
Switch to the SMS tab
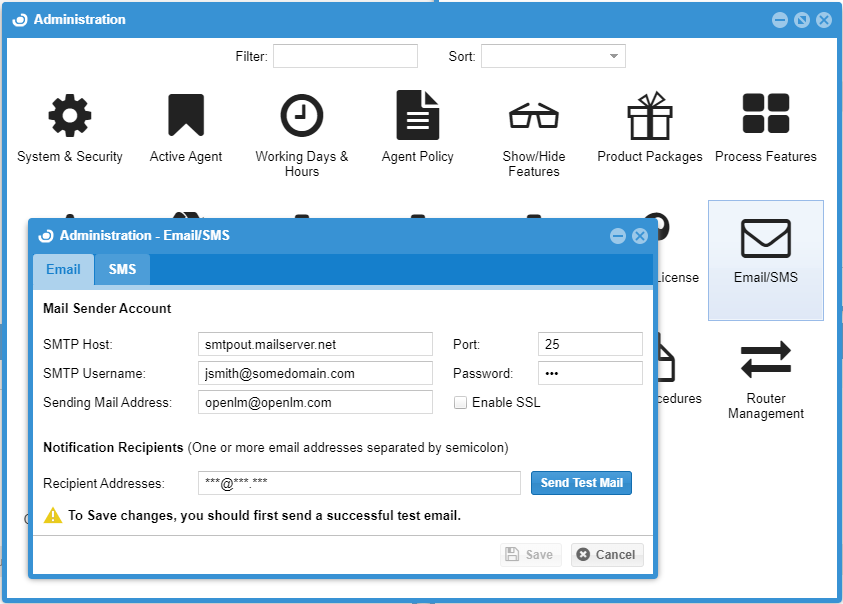click(122, 270)
